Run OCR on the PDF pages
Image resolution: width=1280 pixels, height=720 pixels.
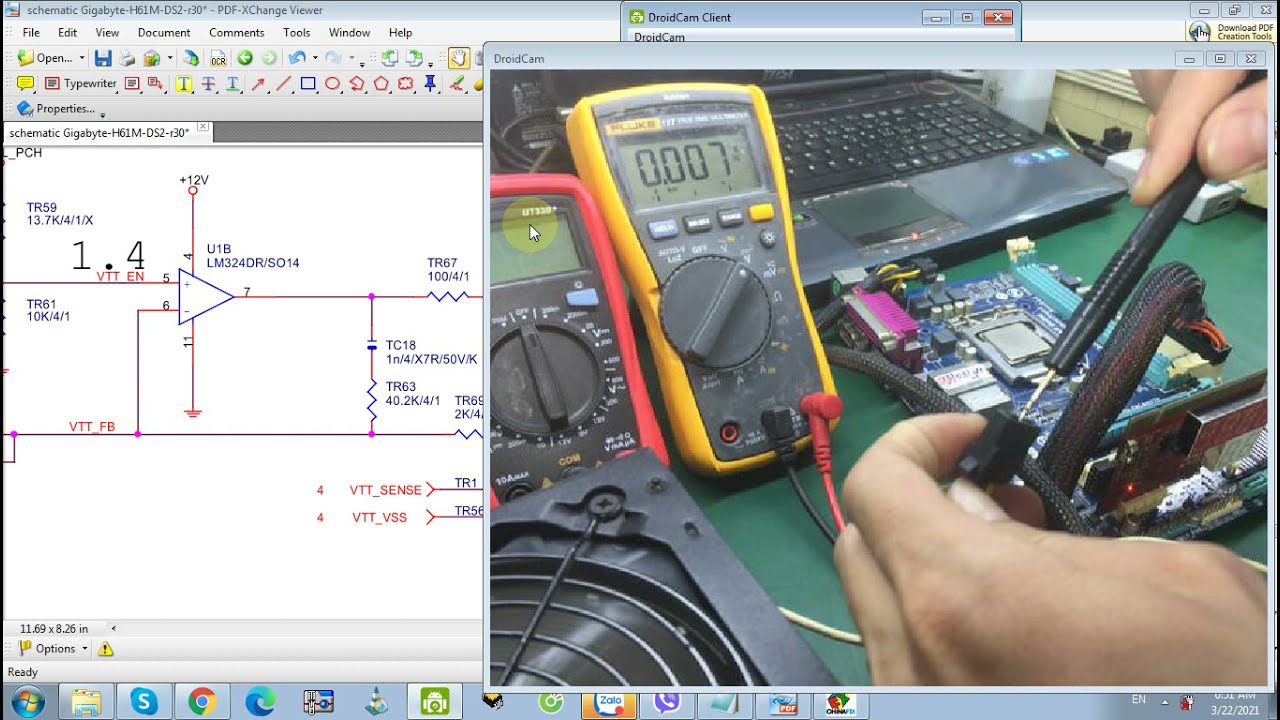(x=218, y=58)
